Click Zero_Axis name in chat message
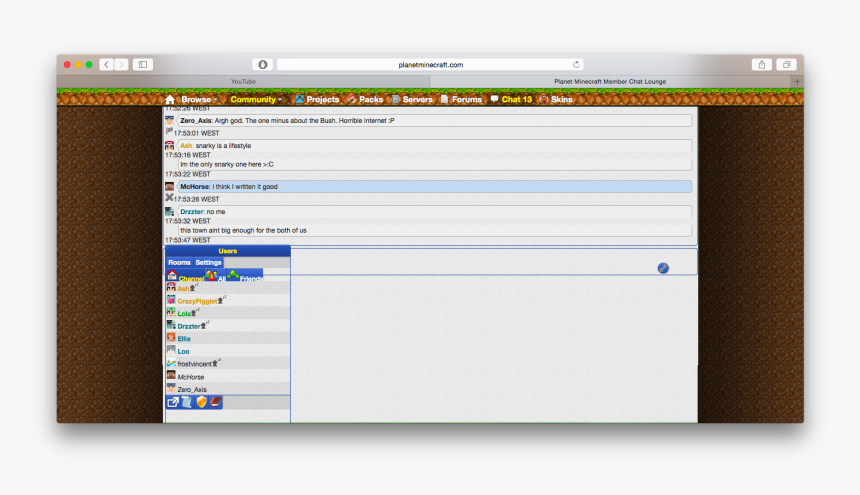The image size is (860, 495). (x=196, y=121)
